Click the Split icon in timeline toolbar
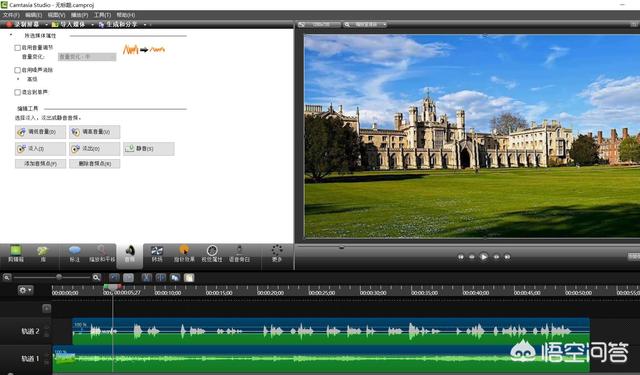This screenshot has width=640, height=375. [x=160, y=277]
